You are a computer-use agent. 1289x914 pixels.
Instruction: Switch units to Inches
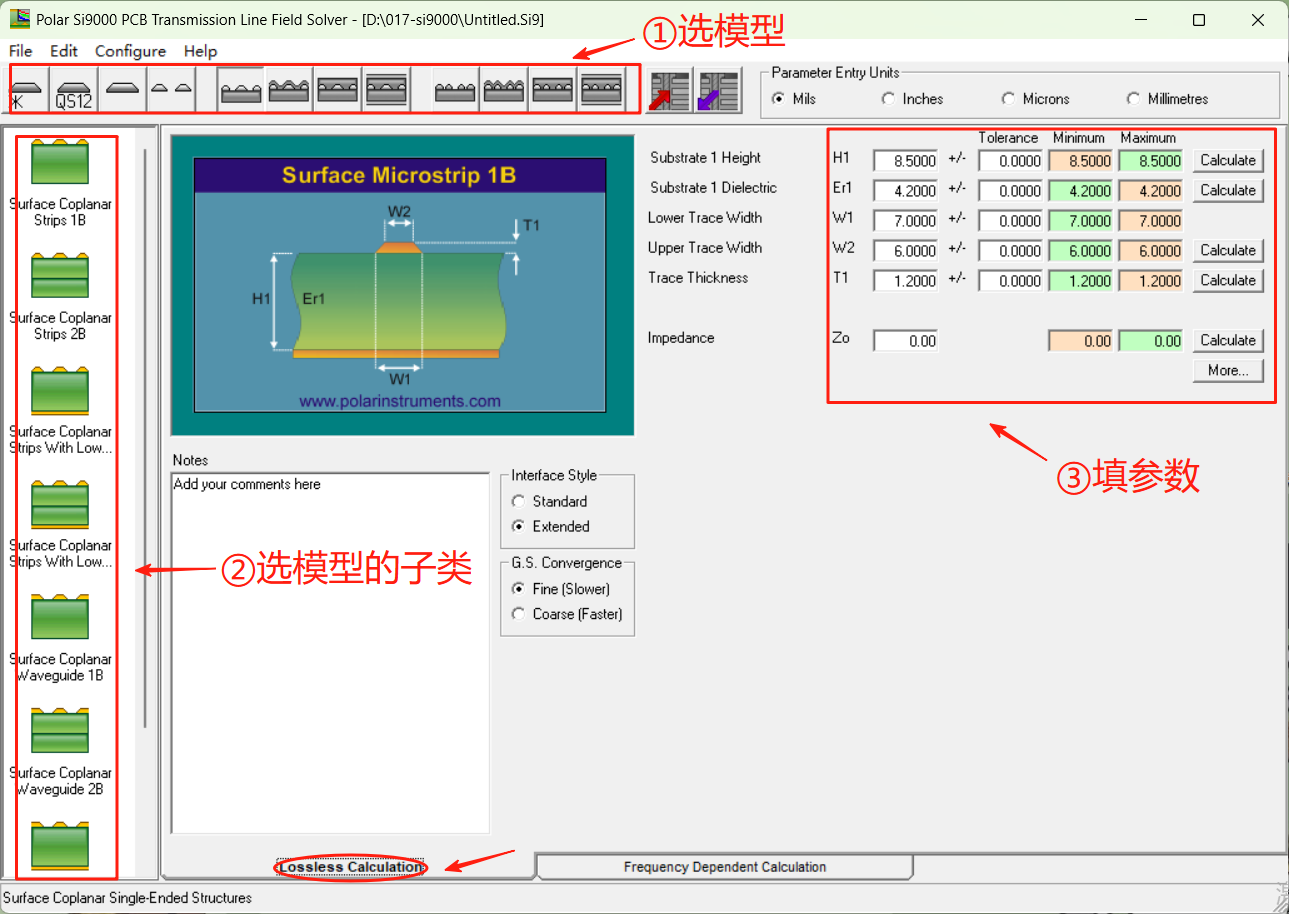tap(888, 99)
